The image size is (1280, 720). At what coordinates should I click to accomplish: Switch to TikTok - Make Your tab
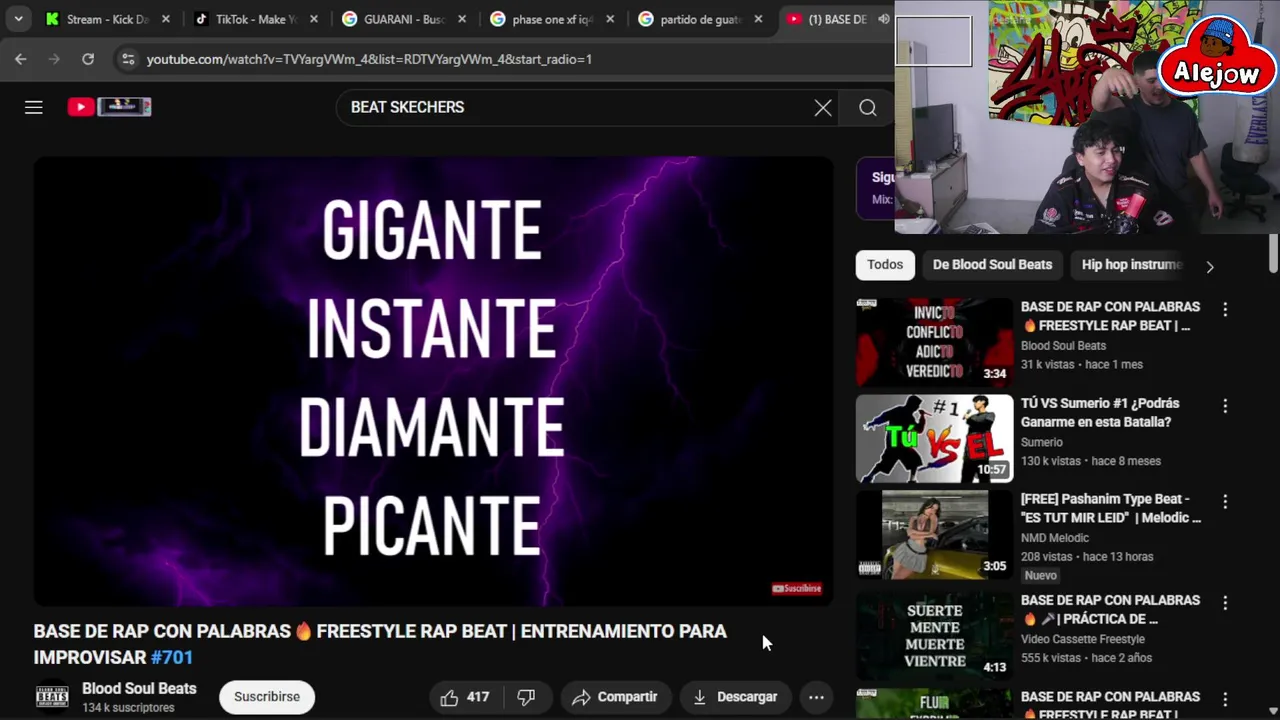pos(254,19)
